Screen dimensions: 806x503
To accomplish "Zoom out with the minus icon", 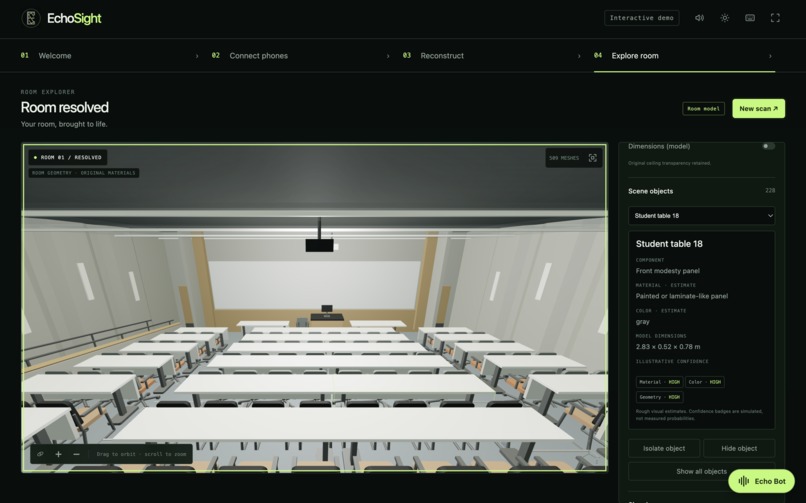I will (77, 454).
